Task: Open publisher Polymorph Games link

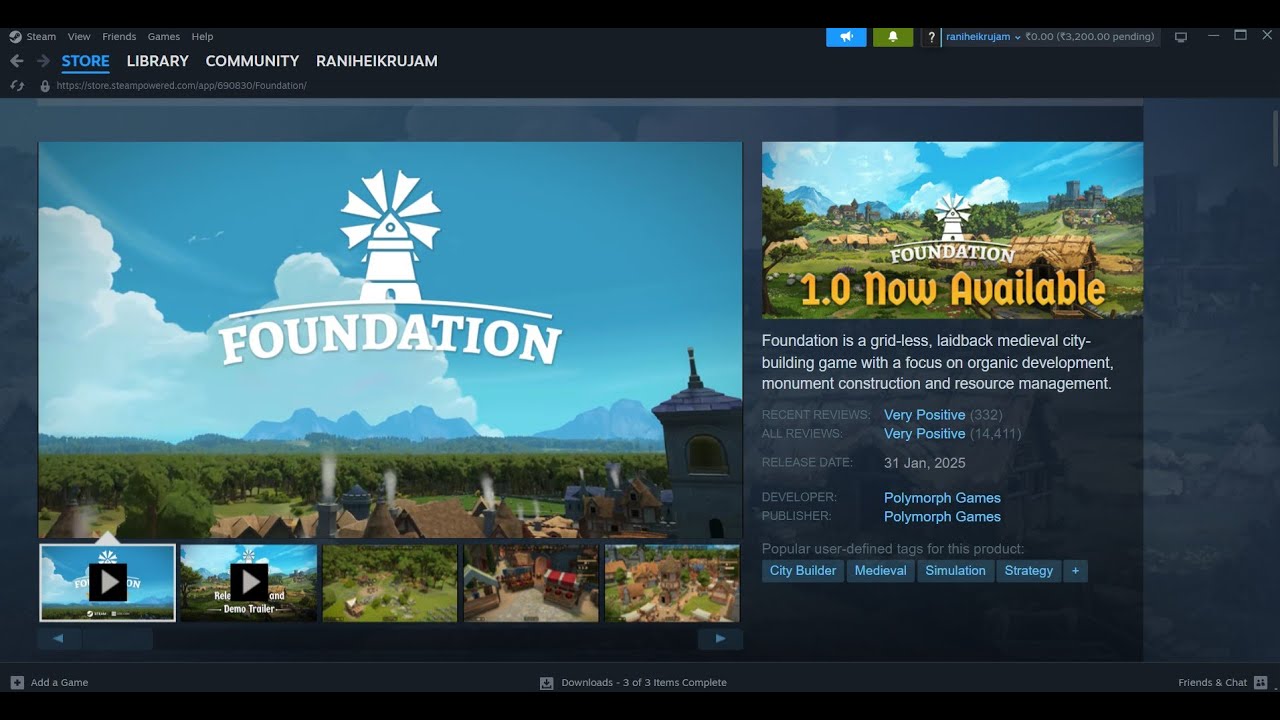Action: pos(942,517)
